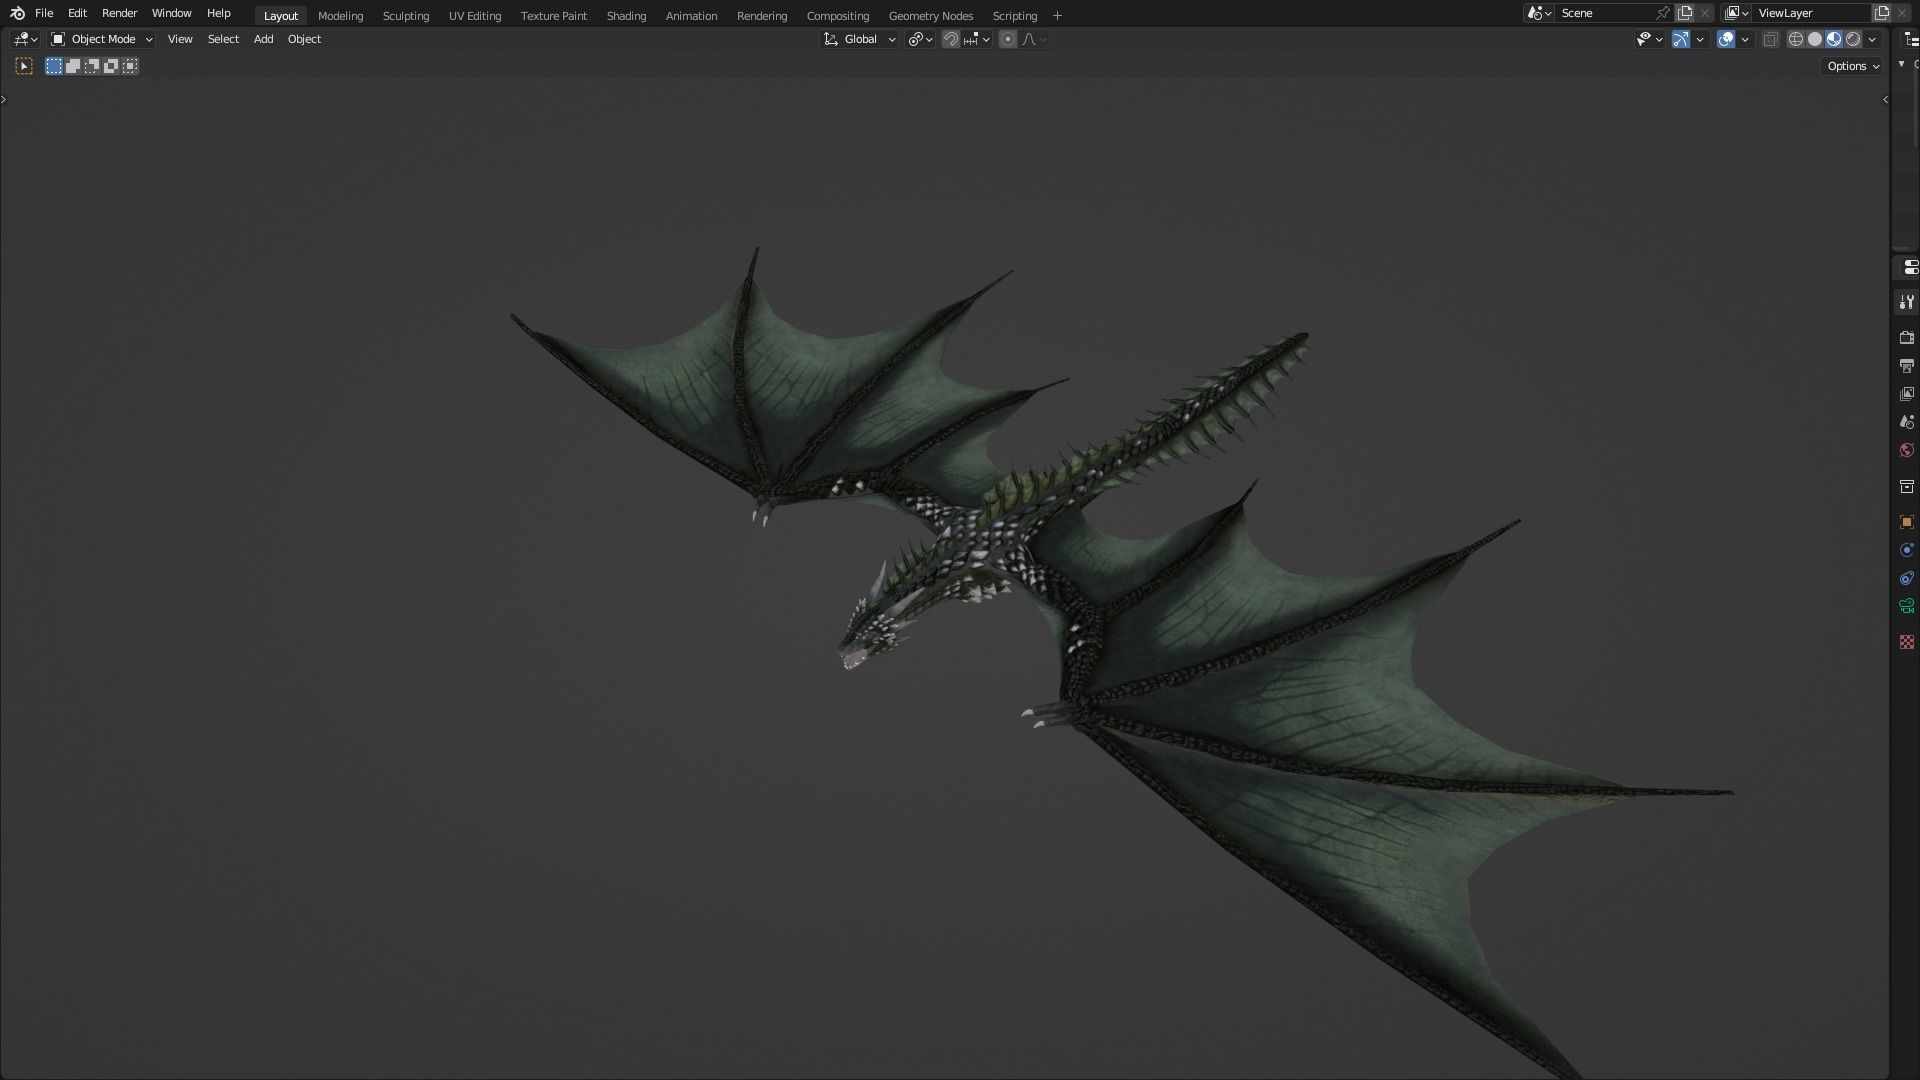1920x1080 pixels.
Task: Open the Render menu
Action: pyautogui.click(x=119, y=13)
